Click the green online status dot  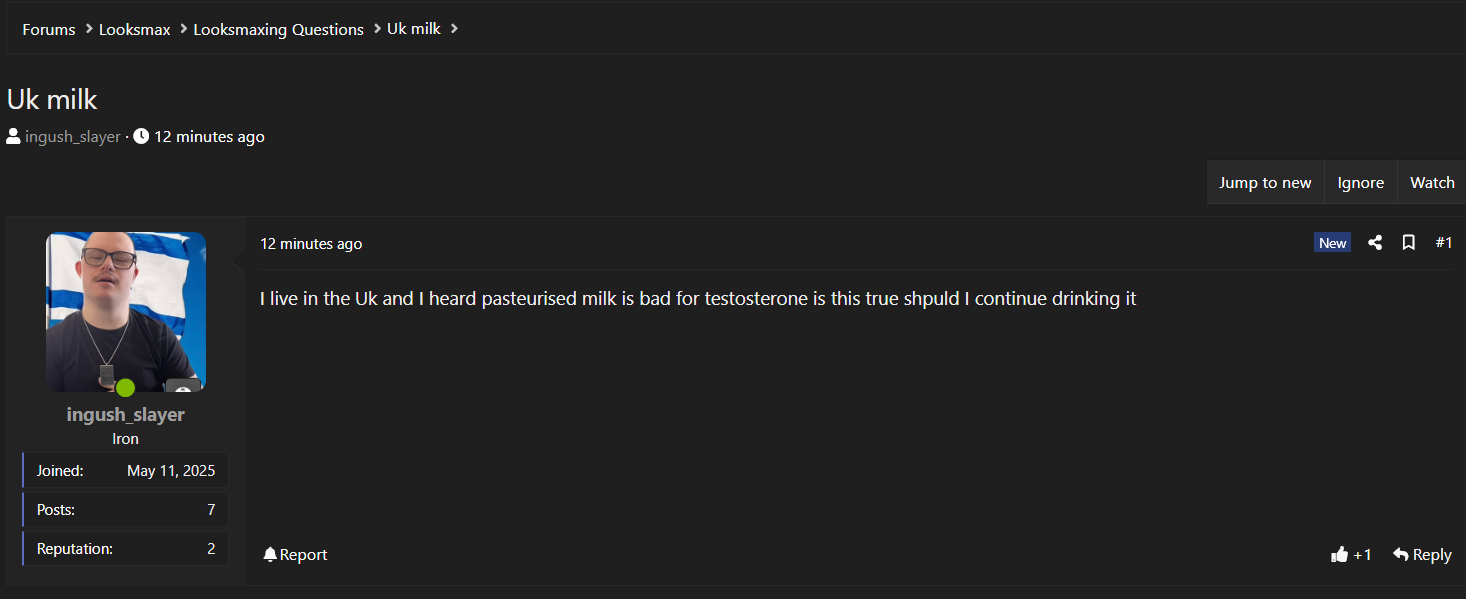pos(125,388)
